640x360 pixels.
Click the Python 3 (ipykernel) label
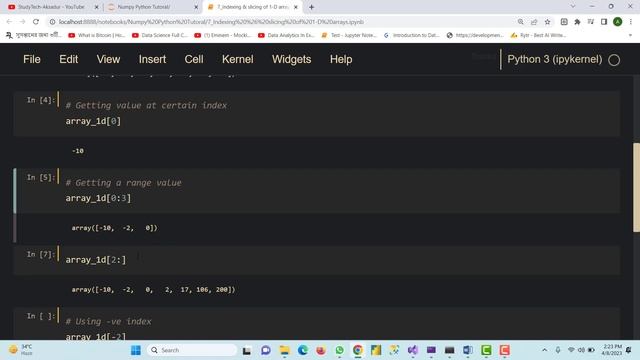pyautogui.click(x=554, y=59)
